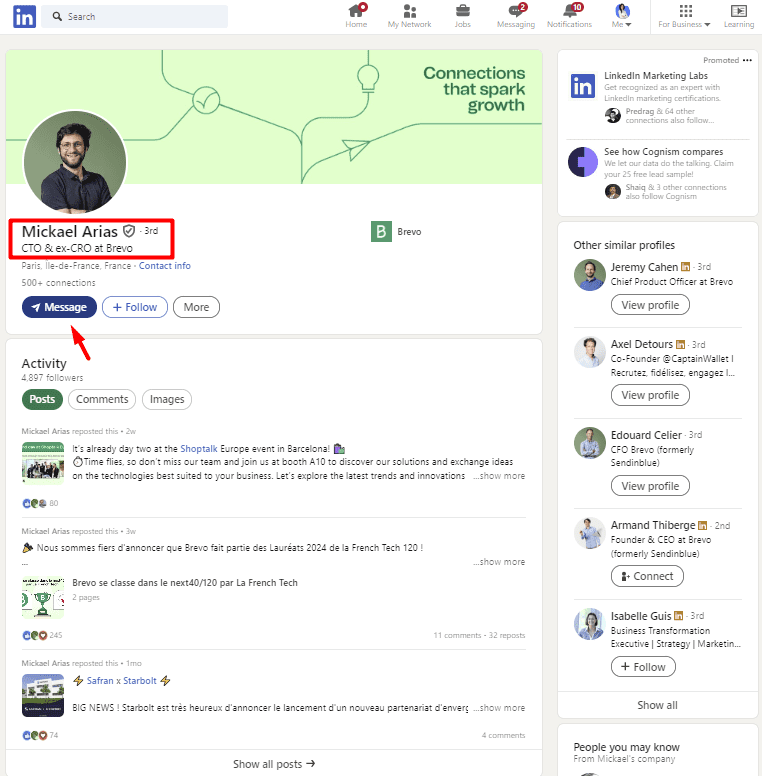Open the 4 comments on Starbolt post
This screenshot has width=762, height=776.
pos(503,735)
